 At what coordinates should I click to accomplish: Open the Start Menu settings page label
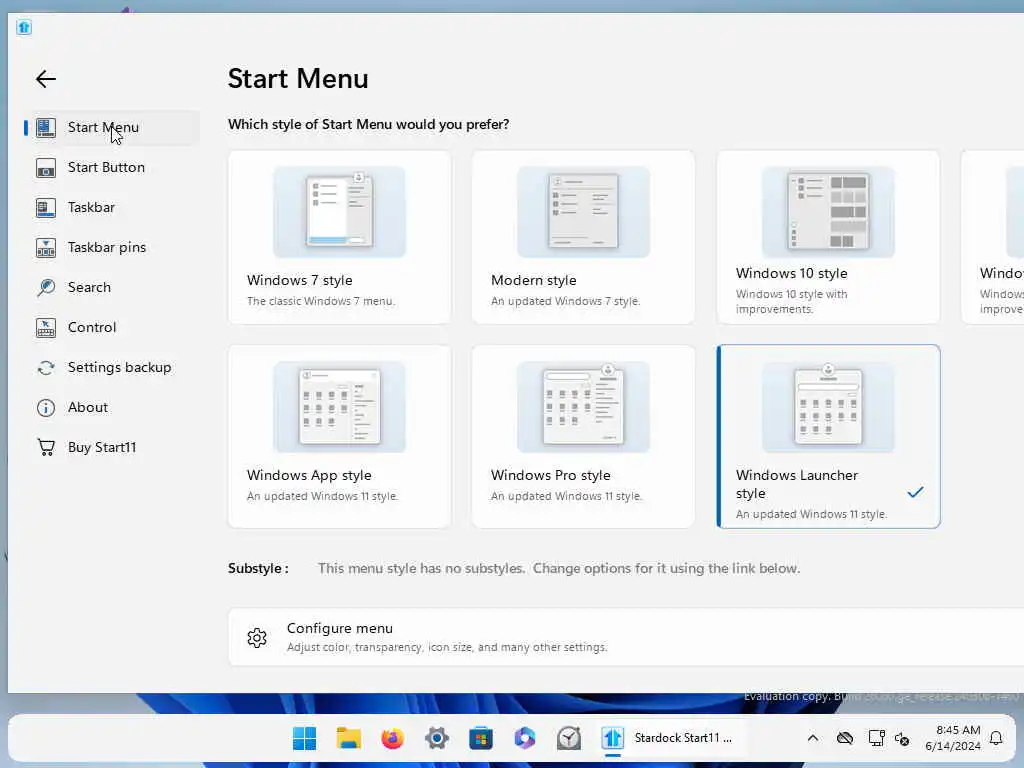[x=103, y=127]
